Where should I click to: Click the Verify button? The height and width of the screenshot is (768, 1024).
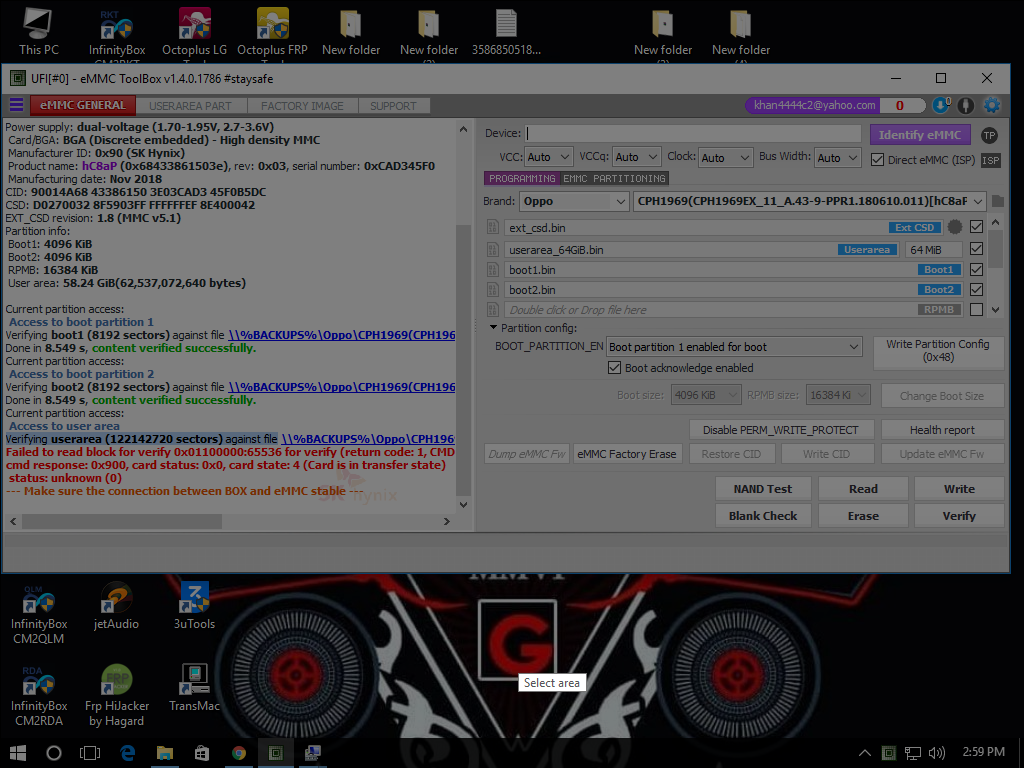tap(959, 515)
